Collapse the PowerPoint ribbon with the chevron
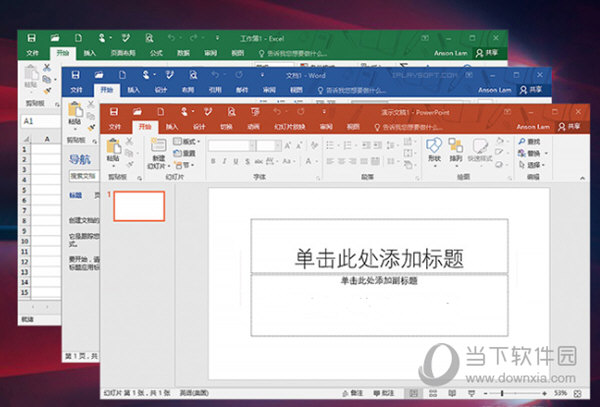 (582, 178)
